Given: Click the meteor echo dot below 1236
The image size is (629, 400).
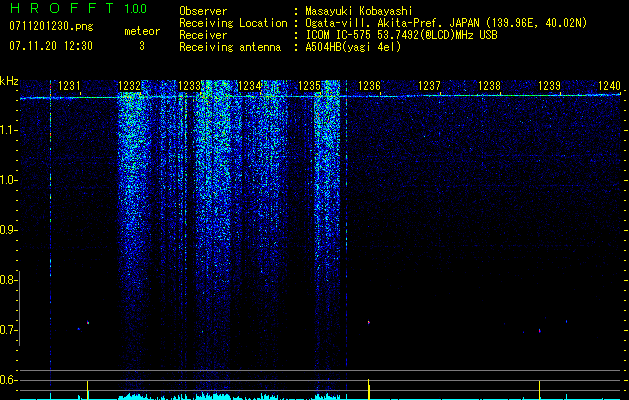Looking at the screenshot, I should [368, 322].
